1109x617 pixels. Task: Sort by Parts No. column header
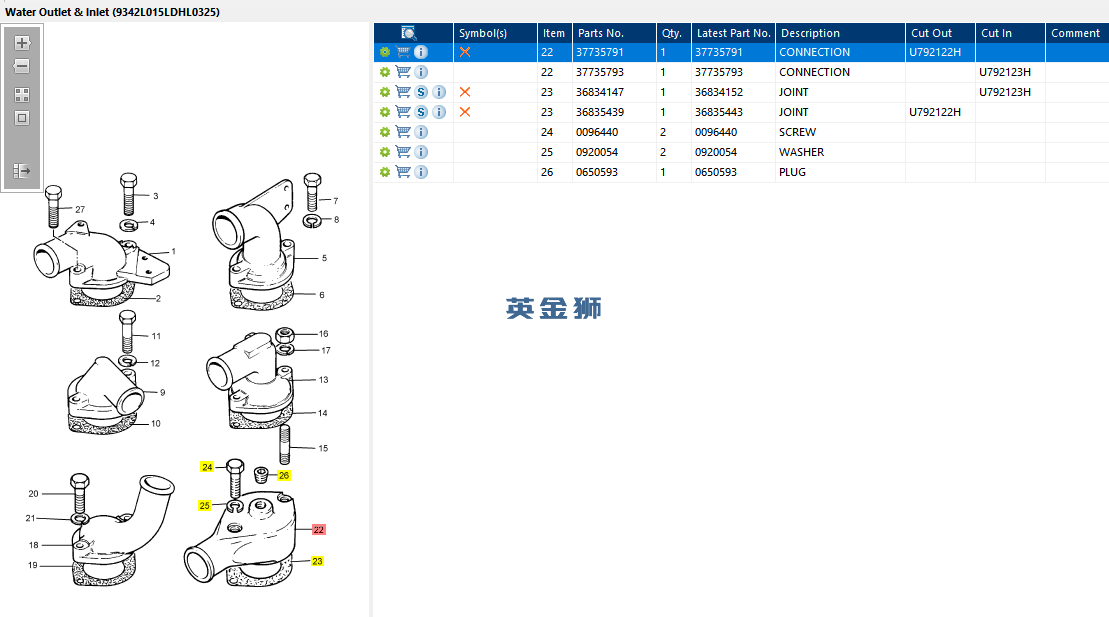[600, 33]
